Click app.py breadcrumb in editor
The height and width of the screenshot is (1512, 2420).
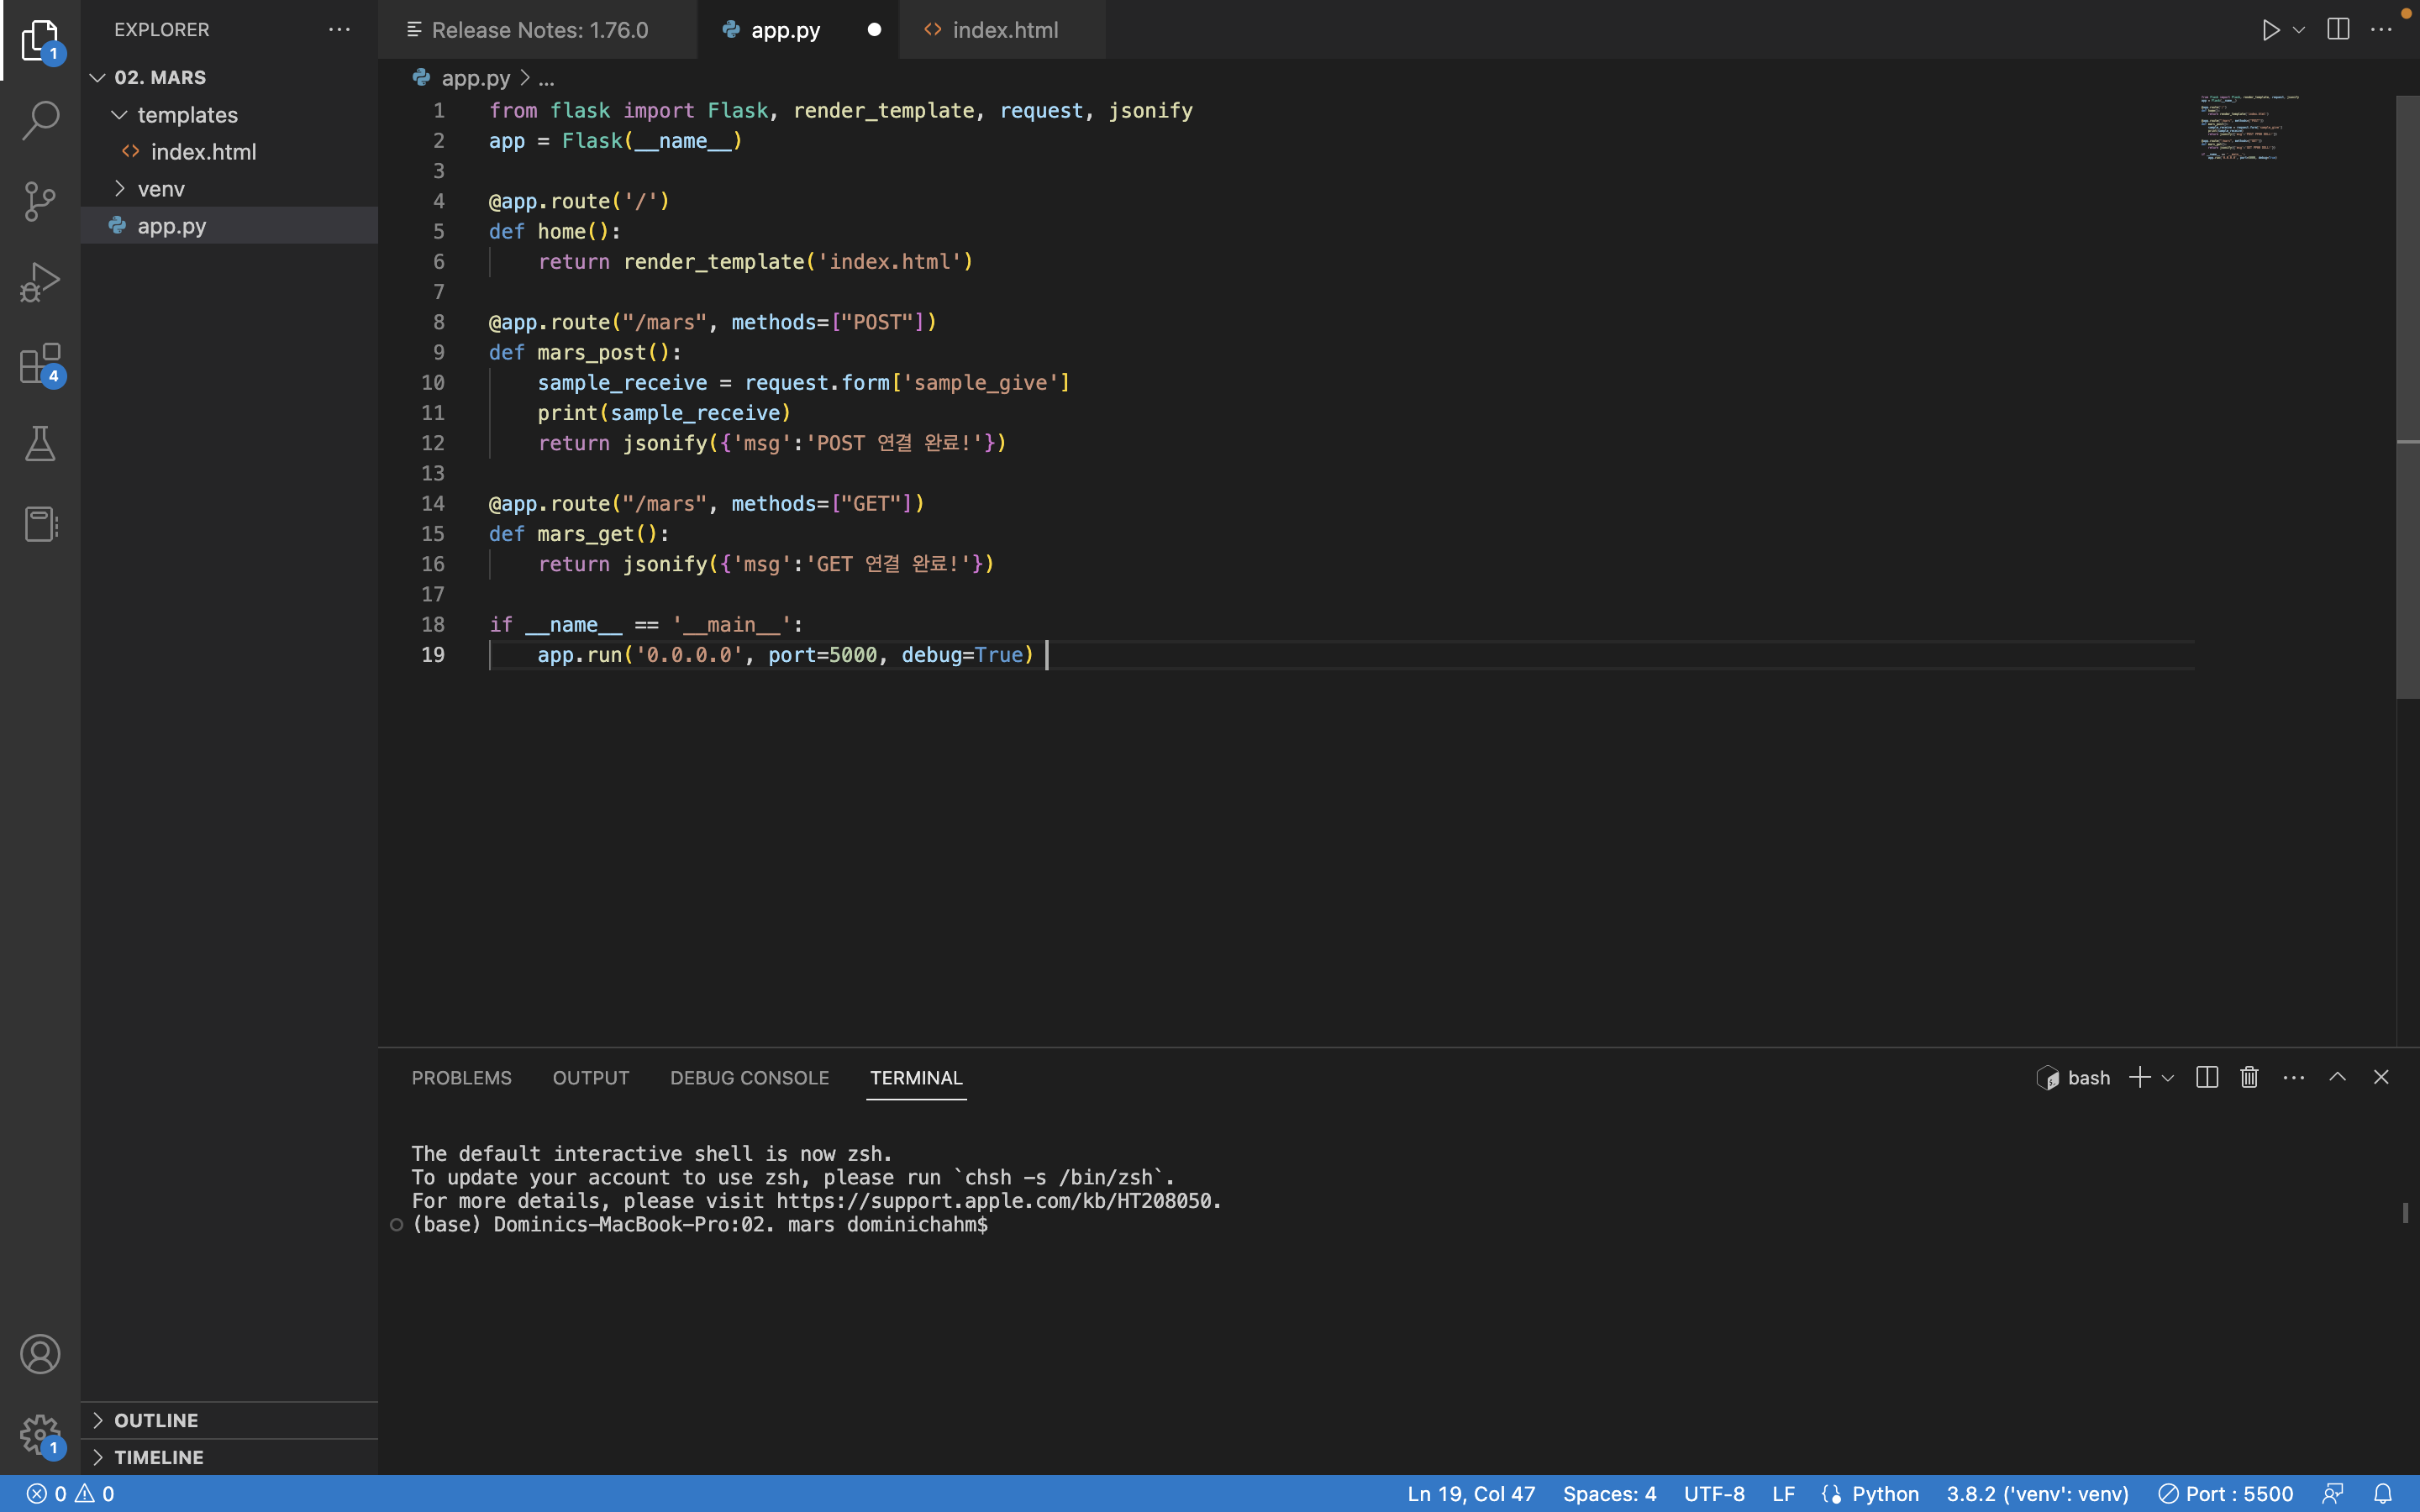[x=475, y=78]
